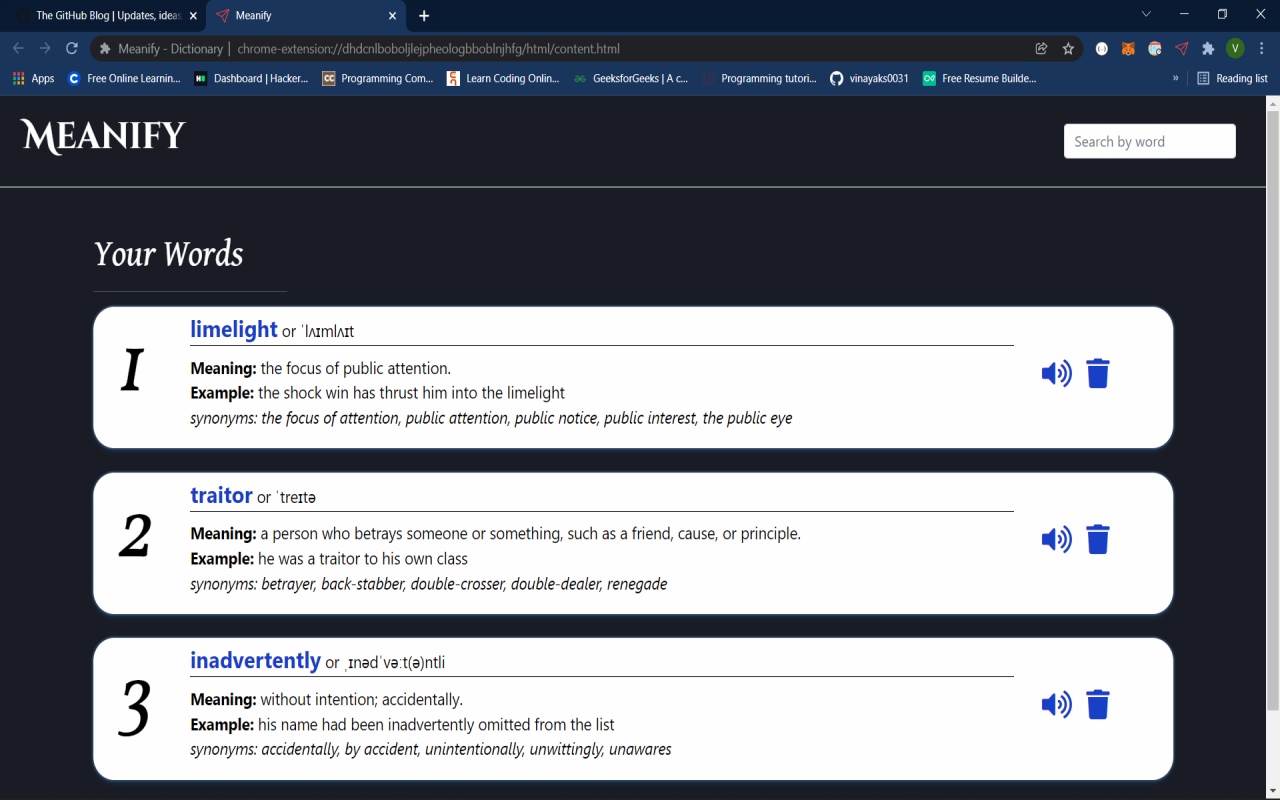The width and height of the screenshot is (1280, 800).
Task: Close The GitHub Blog tab
Action: (x=193, y=16)
